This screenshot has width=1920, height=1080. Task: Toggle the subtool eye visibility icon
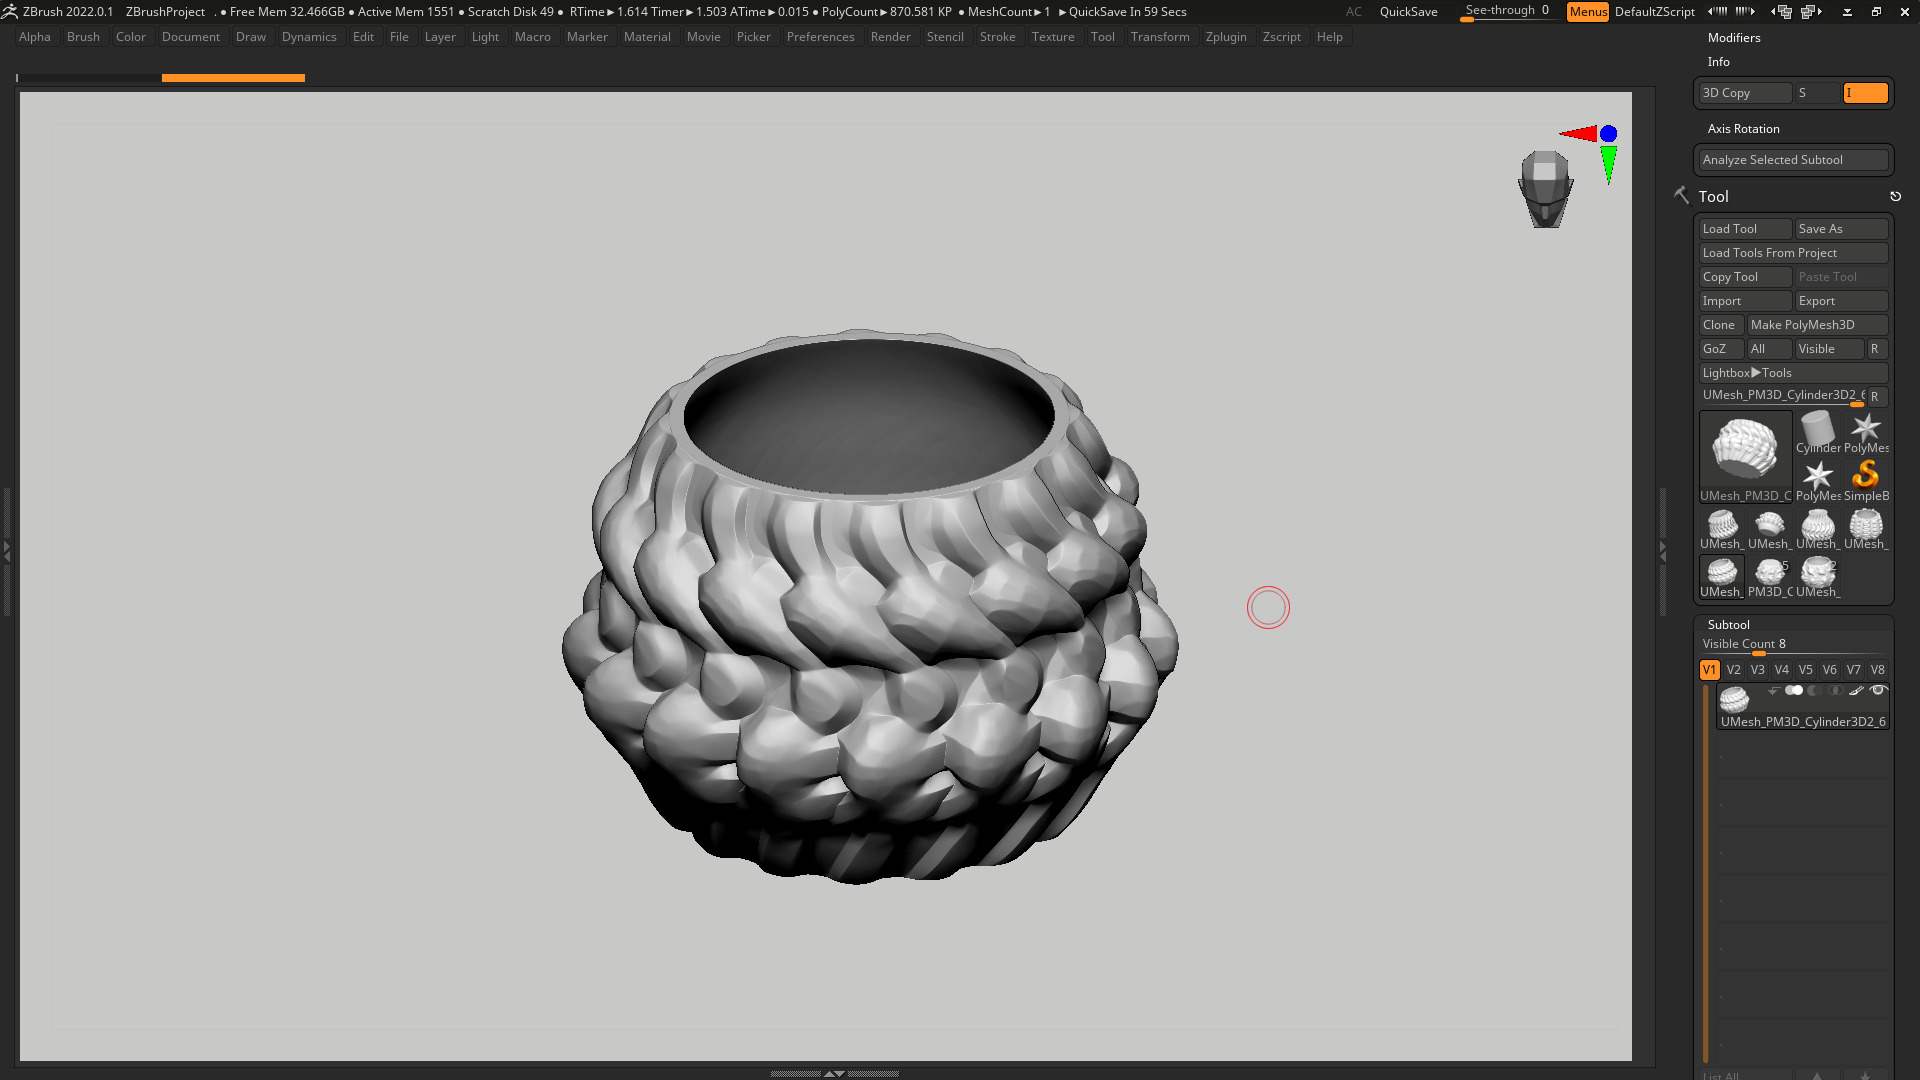pyautogui.click(x=1878, y=690)
